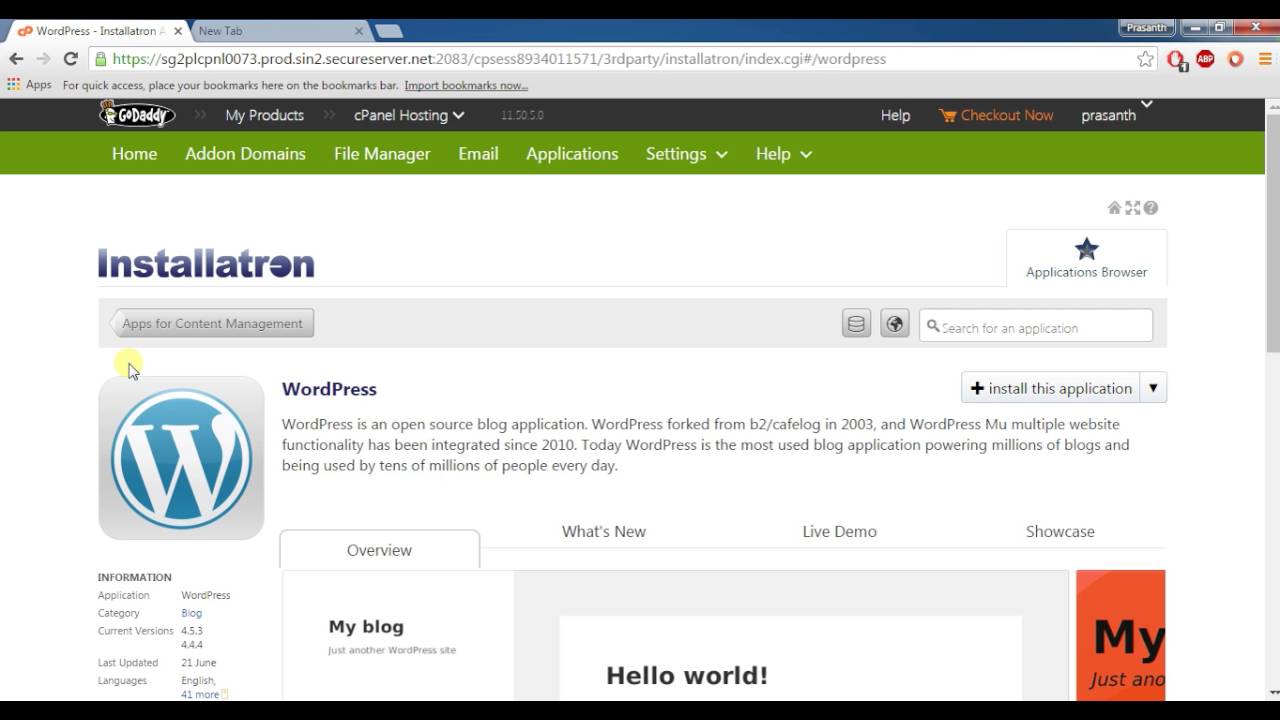Click the browser forward arrow
The width and height of the screenshot is (1280, 720).
point(43,59)
